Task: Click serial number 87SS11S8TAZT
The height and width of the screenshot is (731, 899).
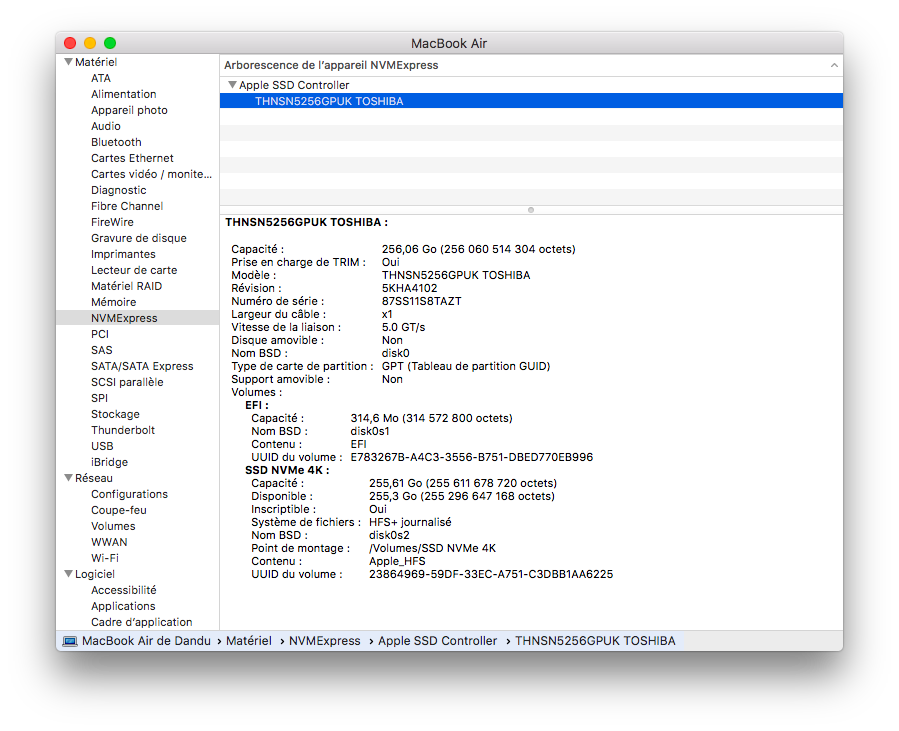Action: (x=421, y=302)
